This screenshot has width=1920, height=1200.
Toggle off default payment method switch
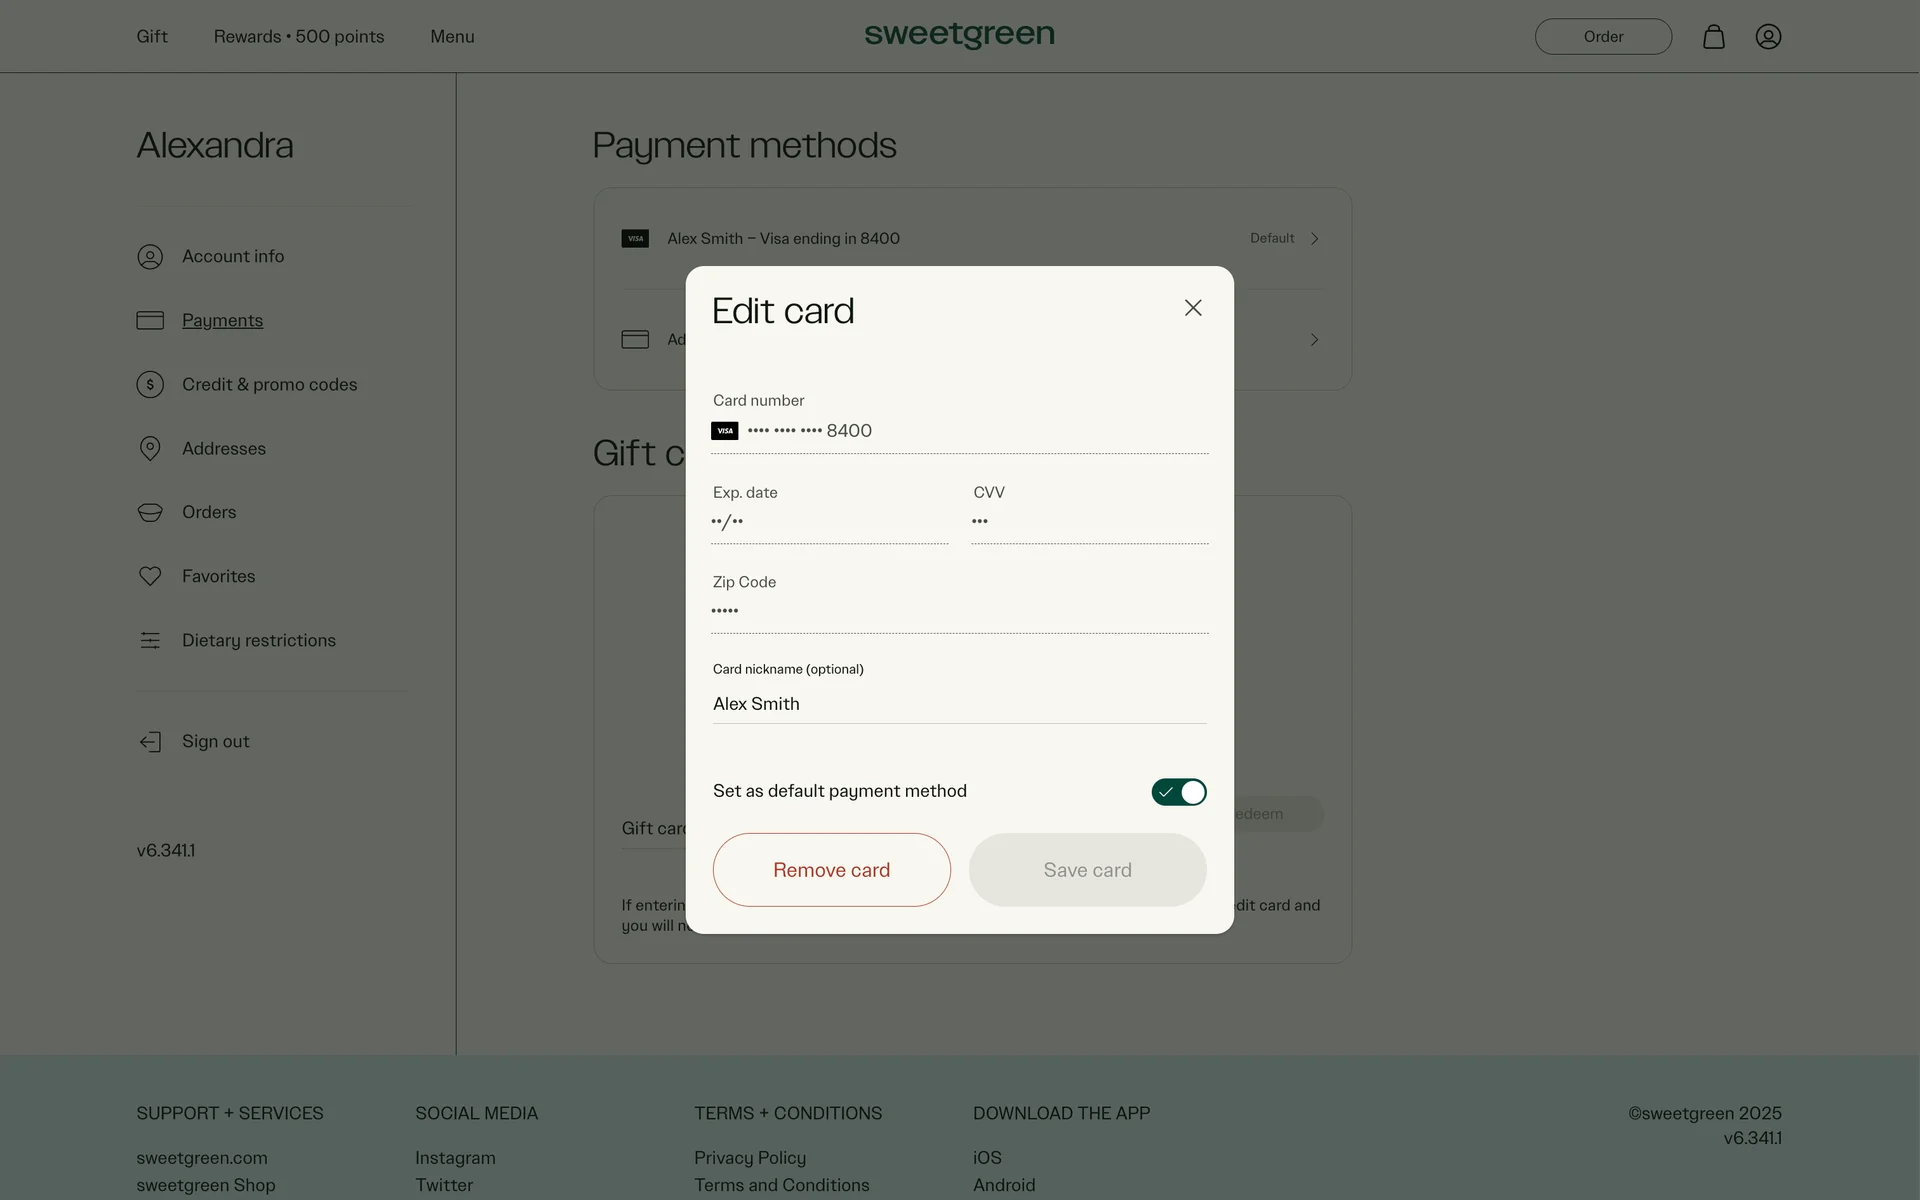1179,792
